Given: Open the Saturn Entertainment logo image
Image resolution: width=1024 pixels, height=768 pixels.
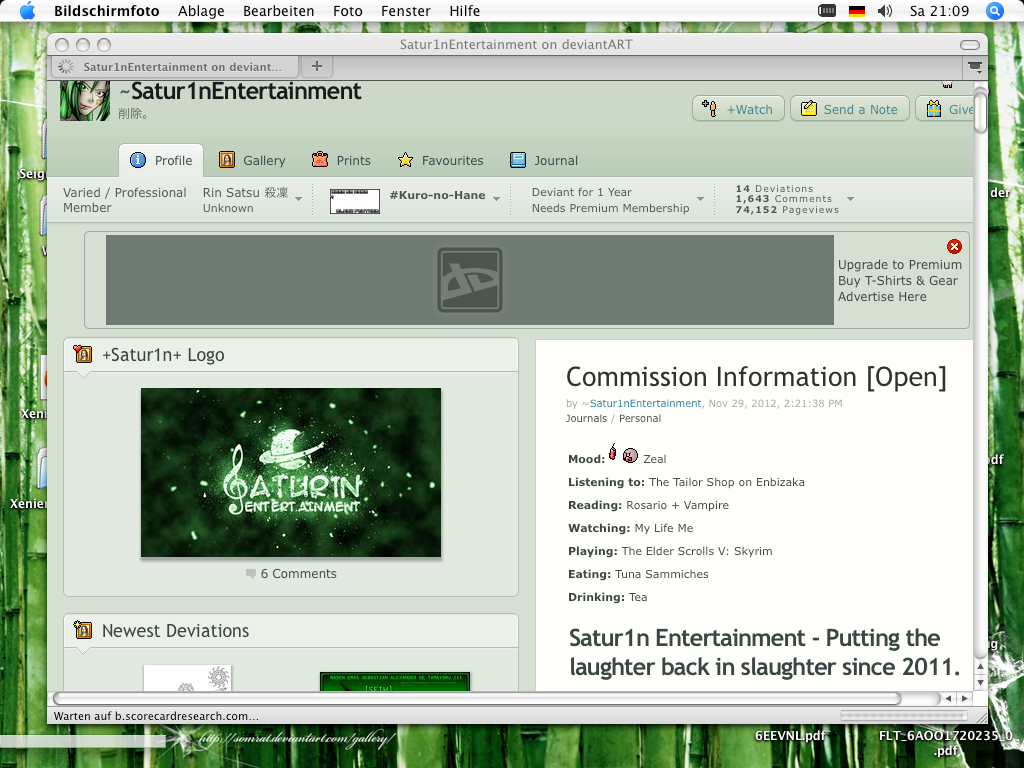Looking at the screenshot, I should 291,472.
